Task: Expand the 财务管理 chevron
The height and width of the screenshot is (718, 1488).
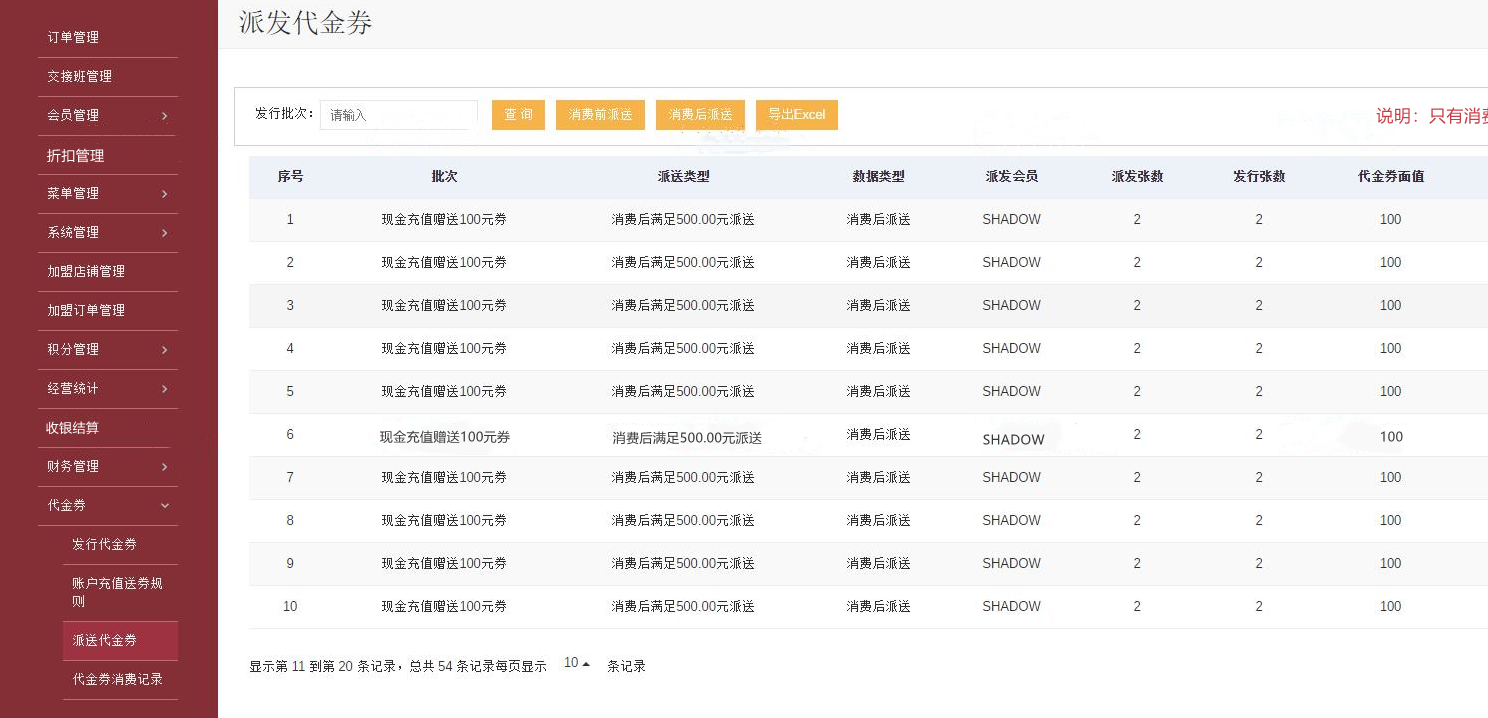Action: [x=164, y=467]
